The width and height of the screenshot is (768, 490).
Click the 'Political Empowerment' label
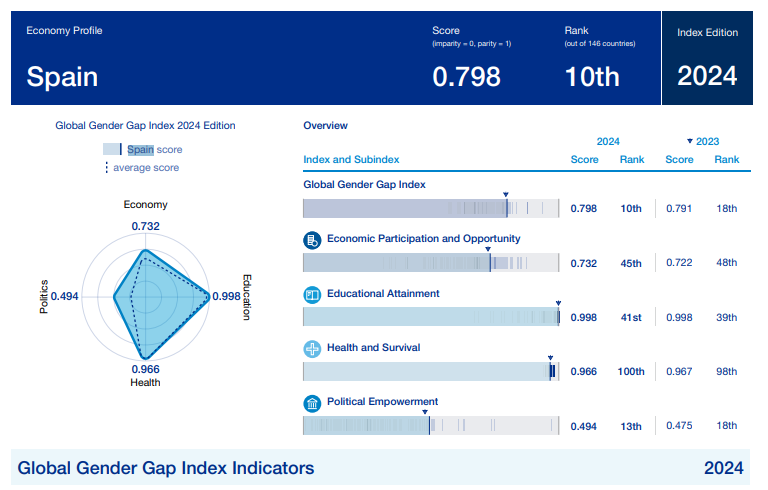coord(383,402)
